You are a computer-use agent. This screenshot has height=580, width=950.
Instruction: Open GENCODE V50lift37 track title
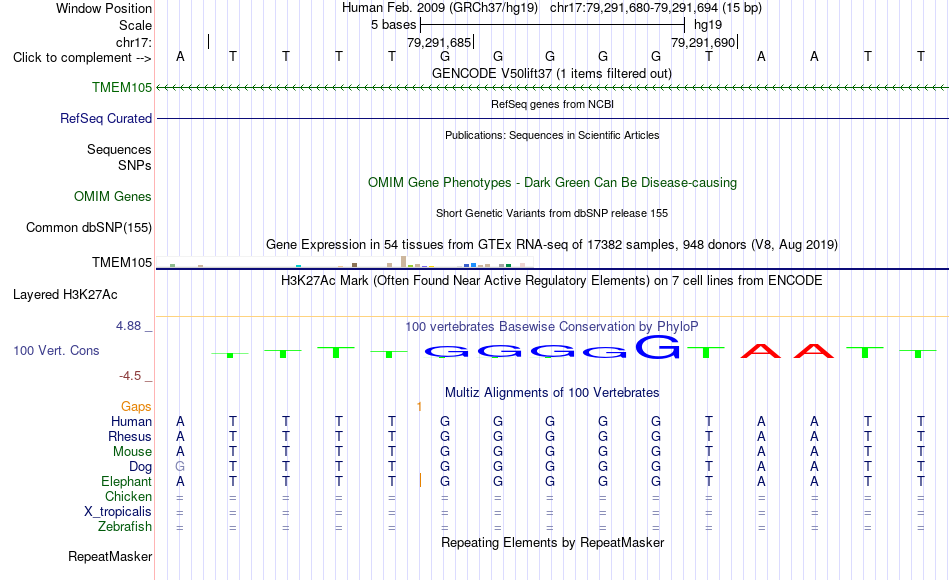(x=552, y=74)
